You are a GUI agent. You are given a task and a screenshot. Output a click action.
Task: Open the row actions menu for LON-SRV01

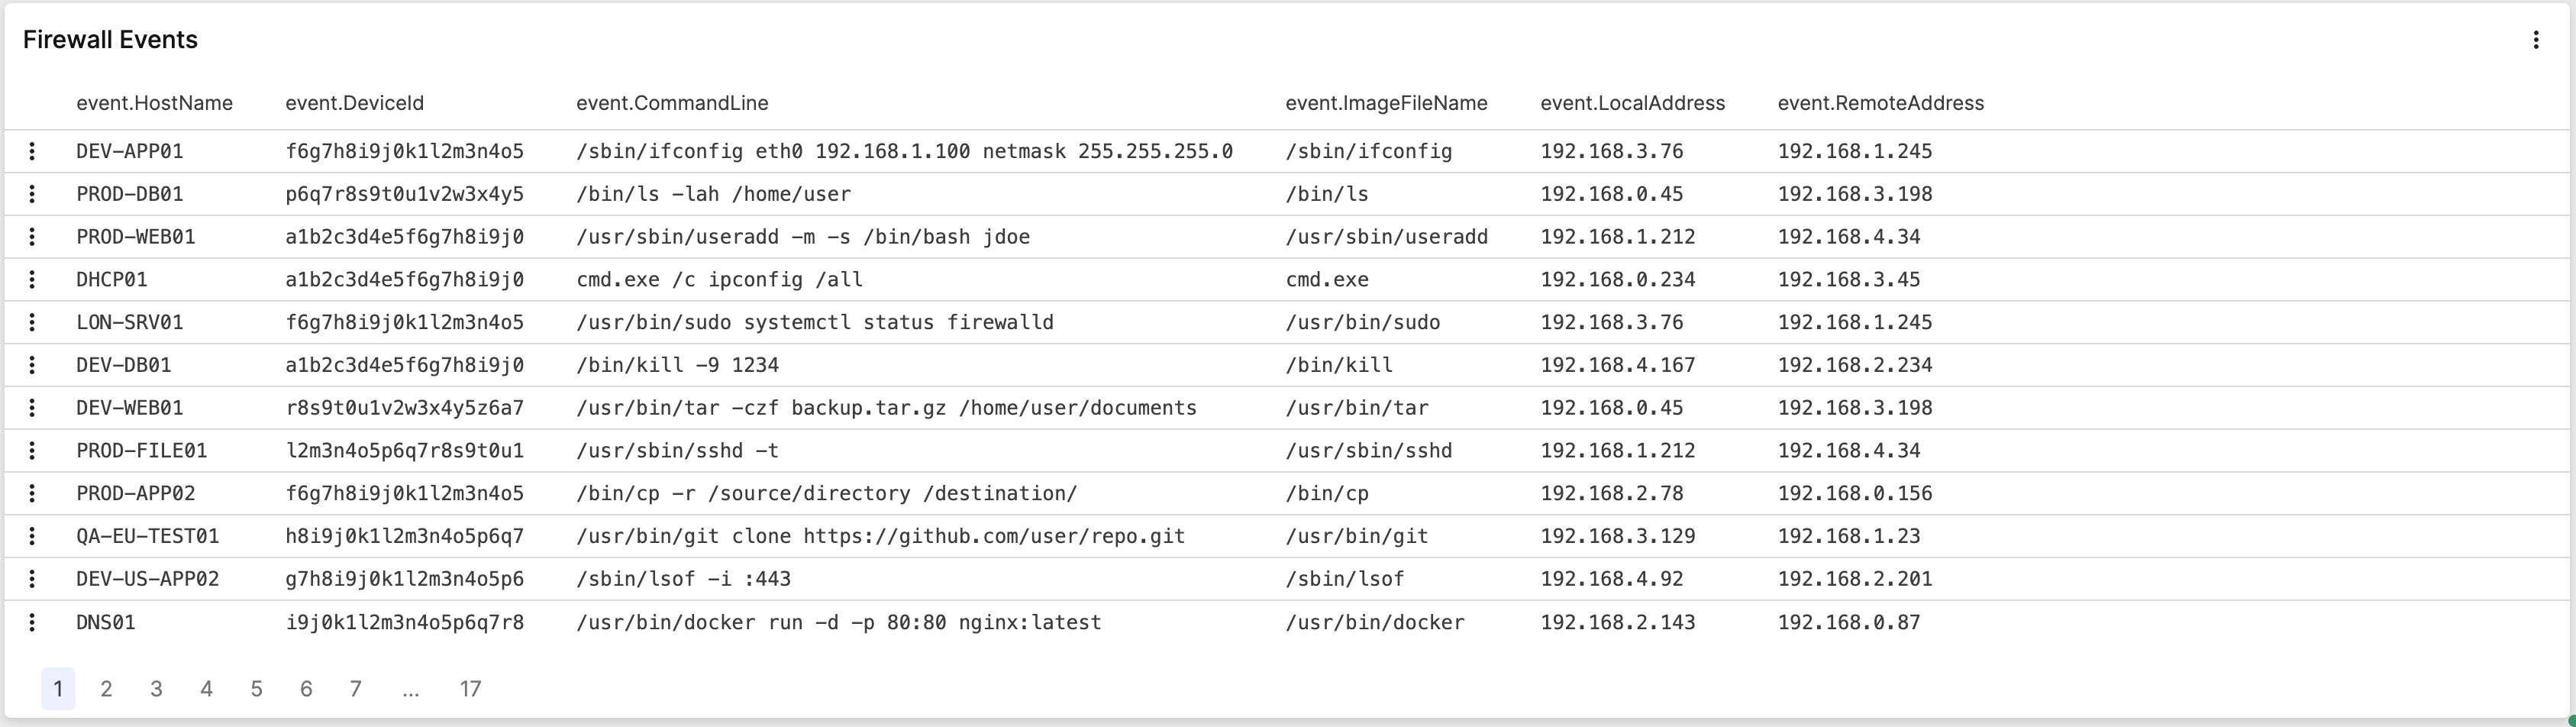click(33, 322)
